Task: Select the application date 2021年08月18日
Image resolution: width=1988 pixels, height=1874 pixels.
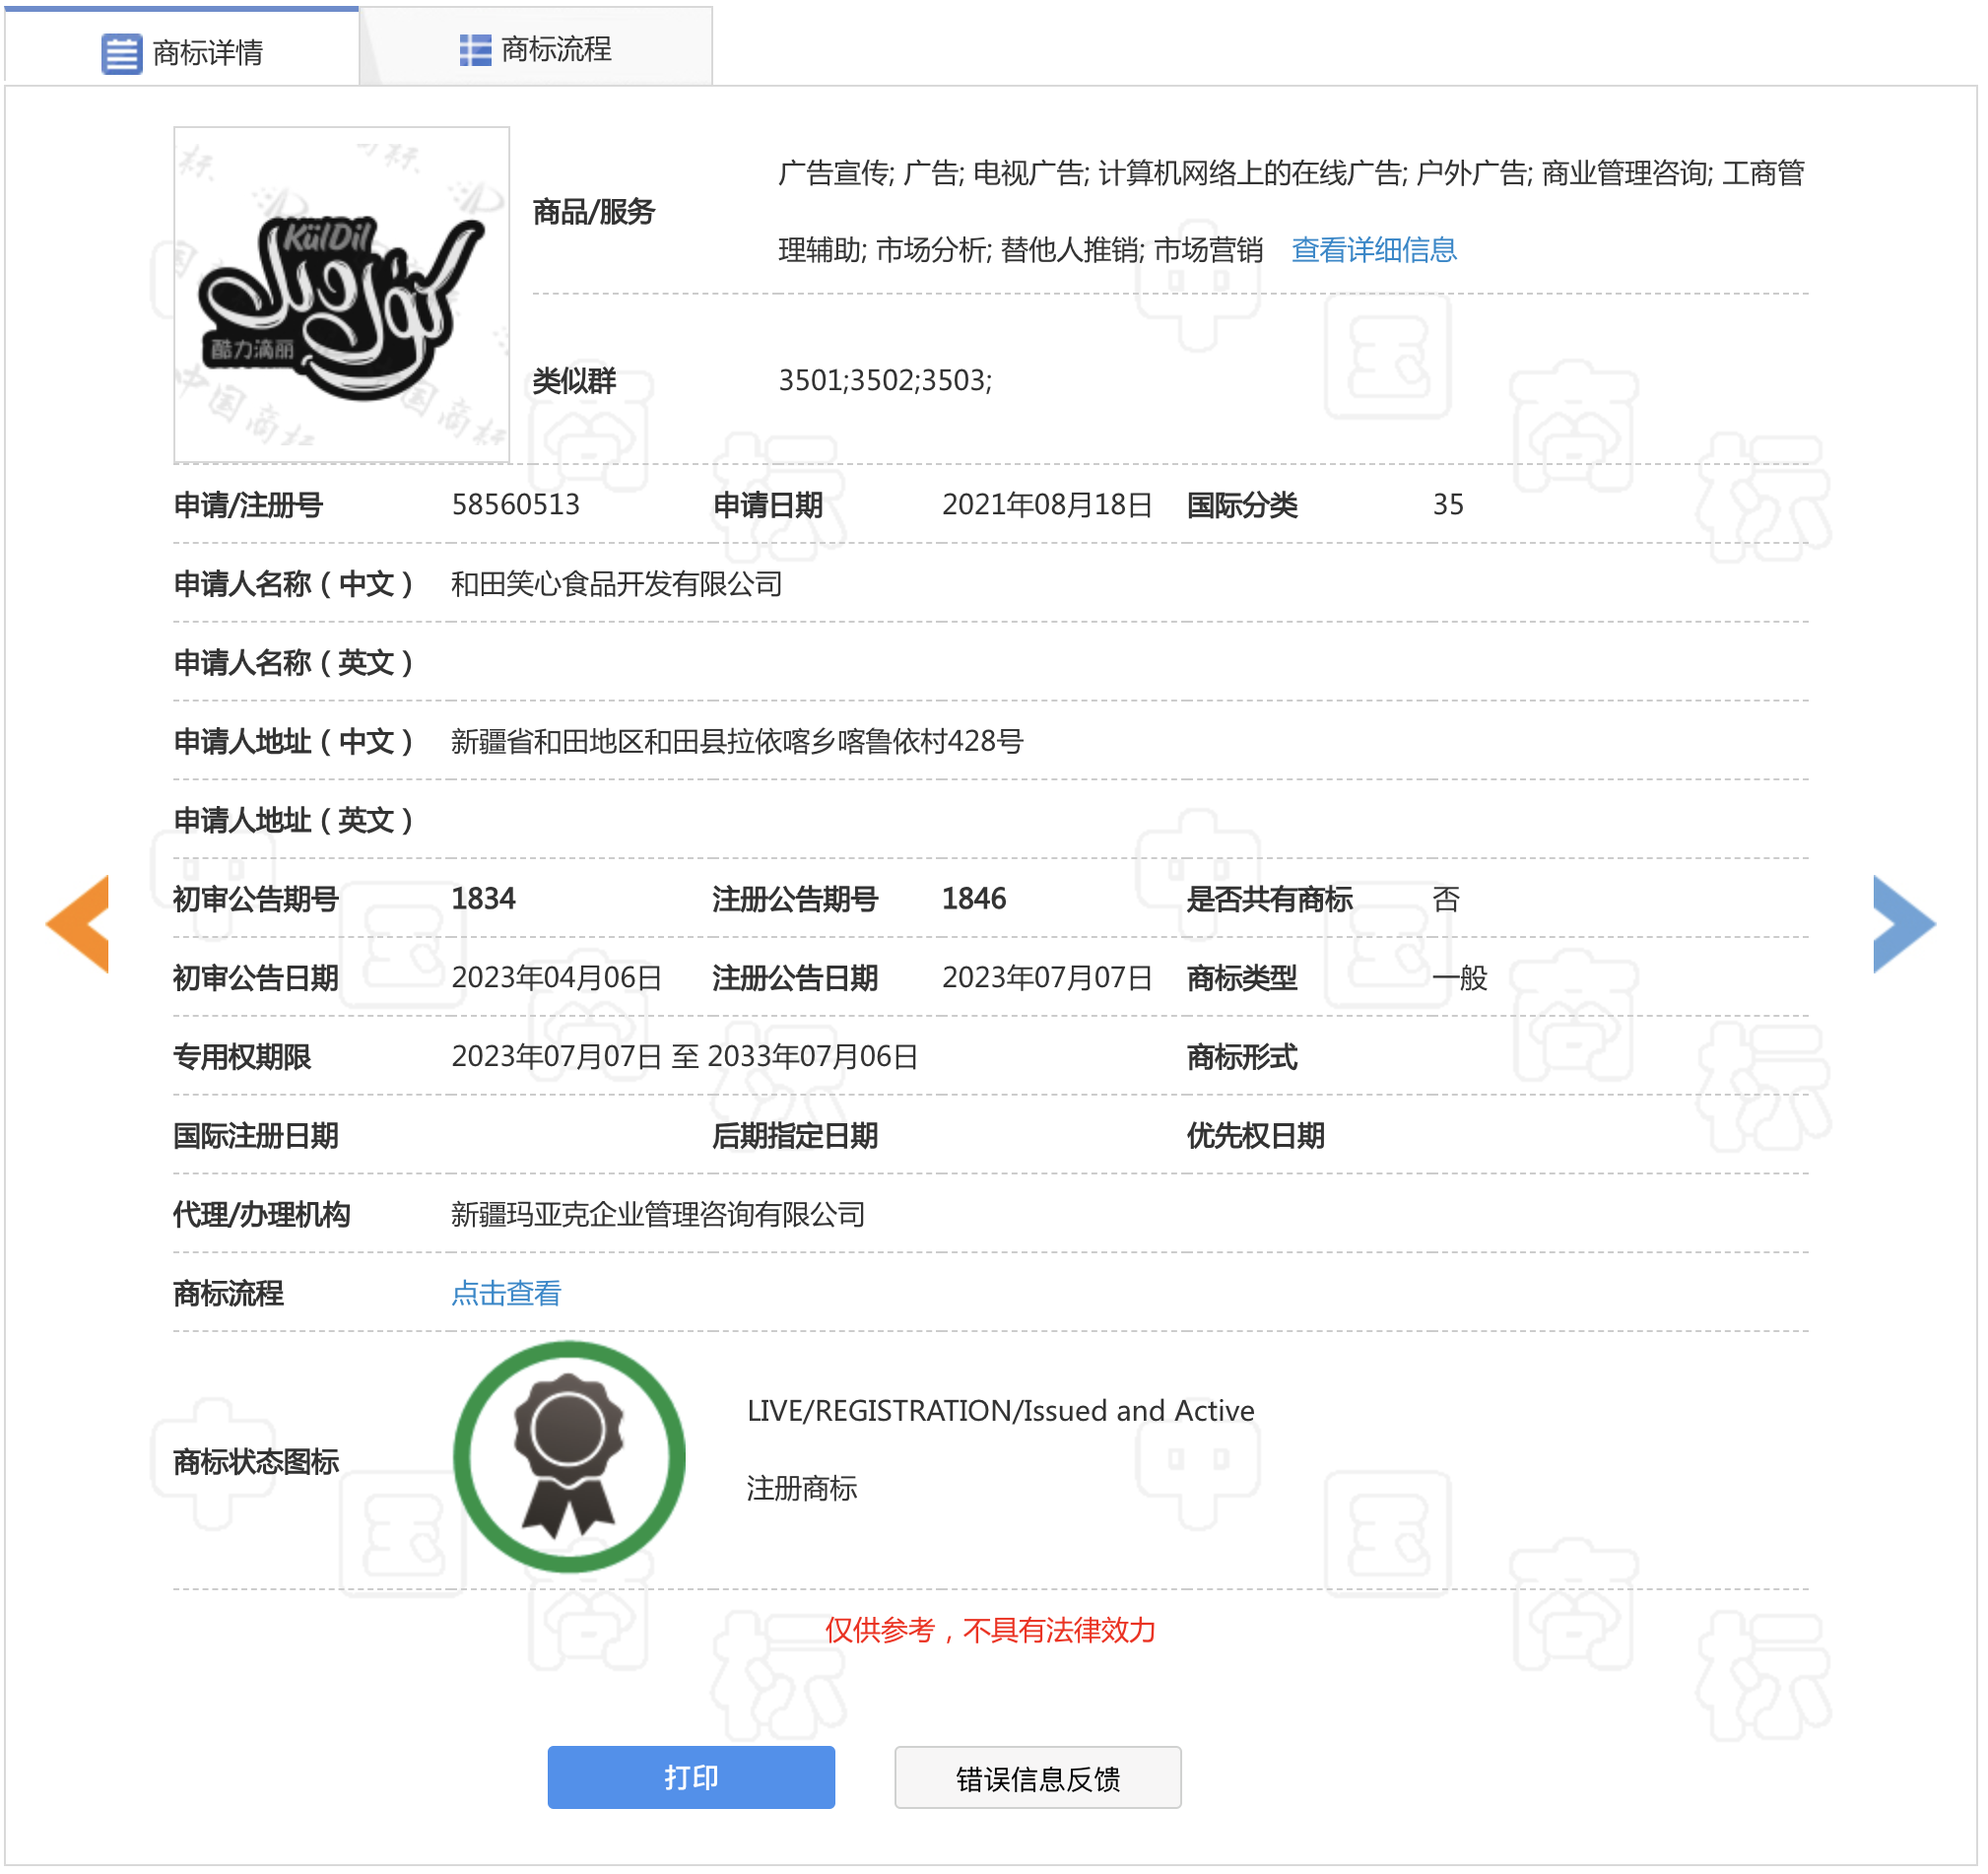Action: coord(1048,505)
